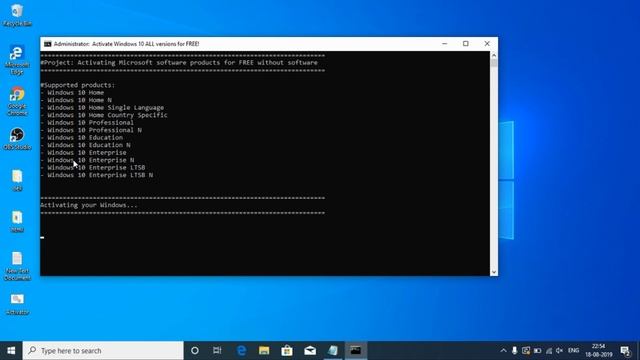
Task: Close the Administrator command prompt window
Action: (x=487, y=44)
